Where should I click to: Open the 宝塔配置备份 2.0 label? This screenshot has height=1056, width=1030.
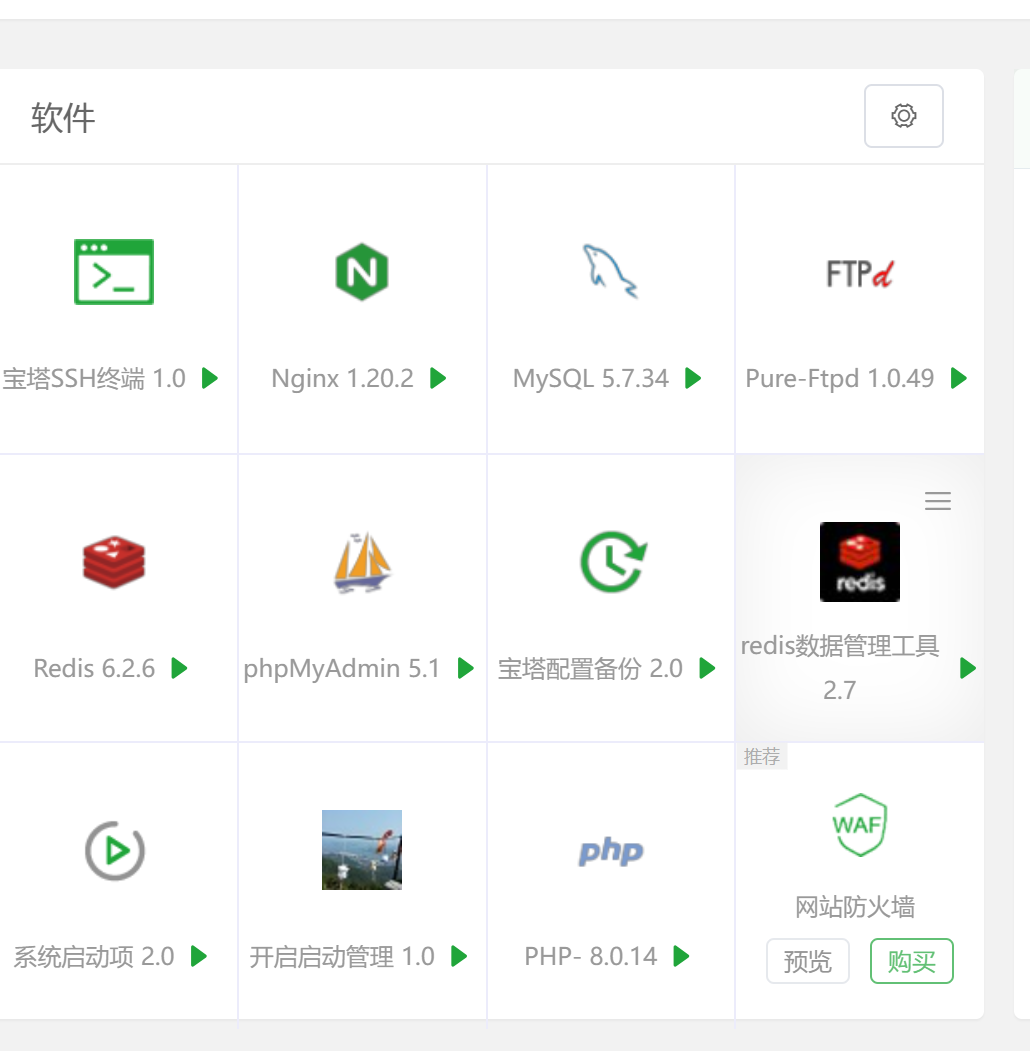click(590, 669)
